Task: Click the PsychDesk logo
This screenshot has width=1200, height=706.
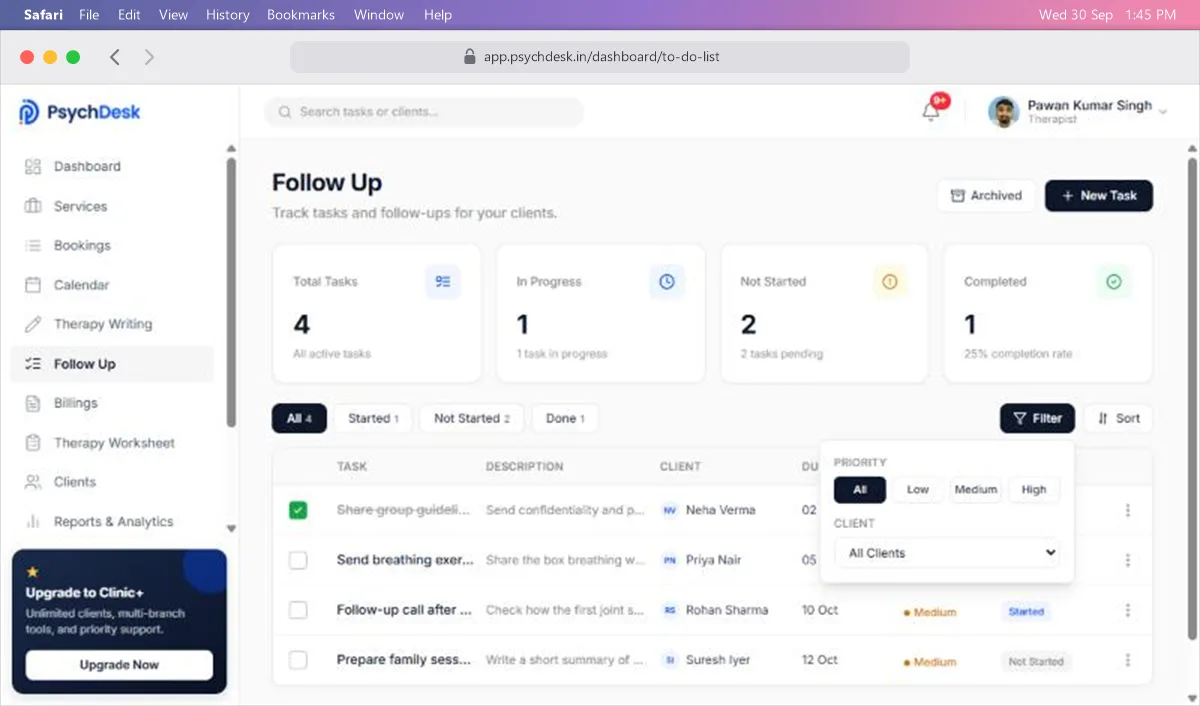Action: click(x=80, y=112)
